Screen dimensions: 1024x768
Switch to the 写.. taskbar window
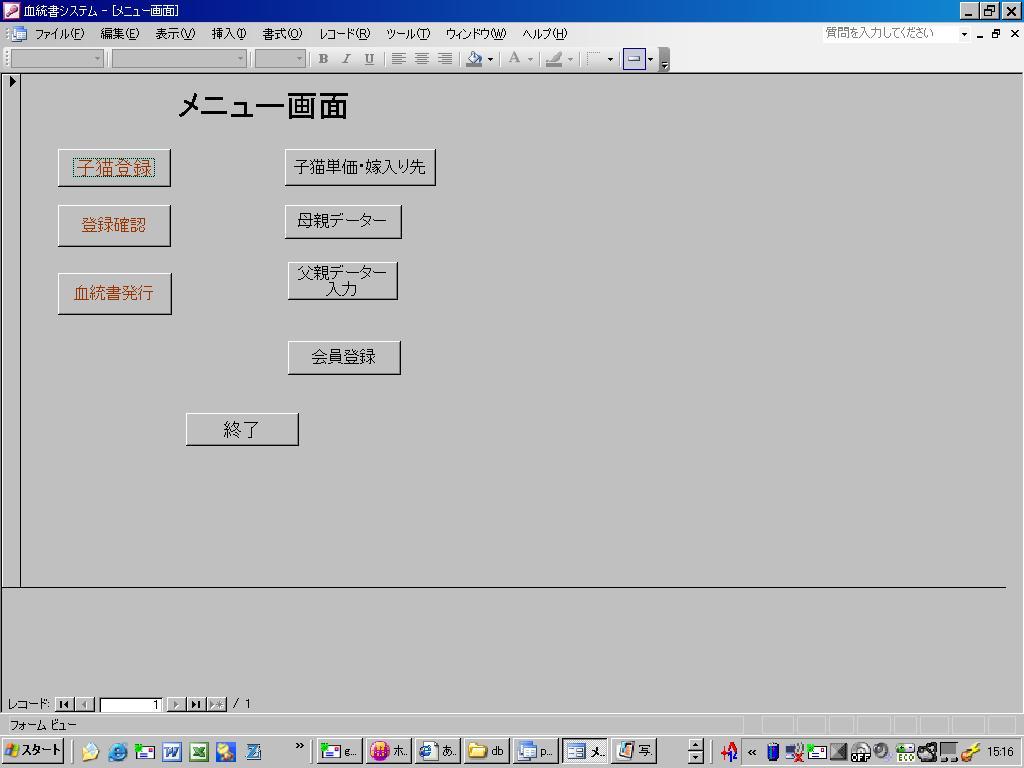pyautogui.click(x=634, y=752)
